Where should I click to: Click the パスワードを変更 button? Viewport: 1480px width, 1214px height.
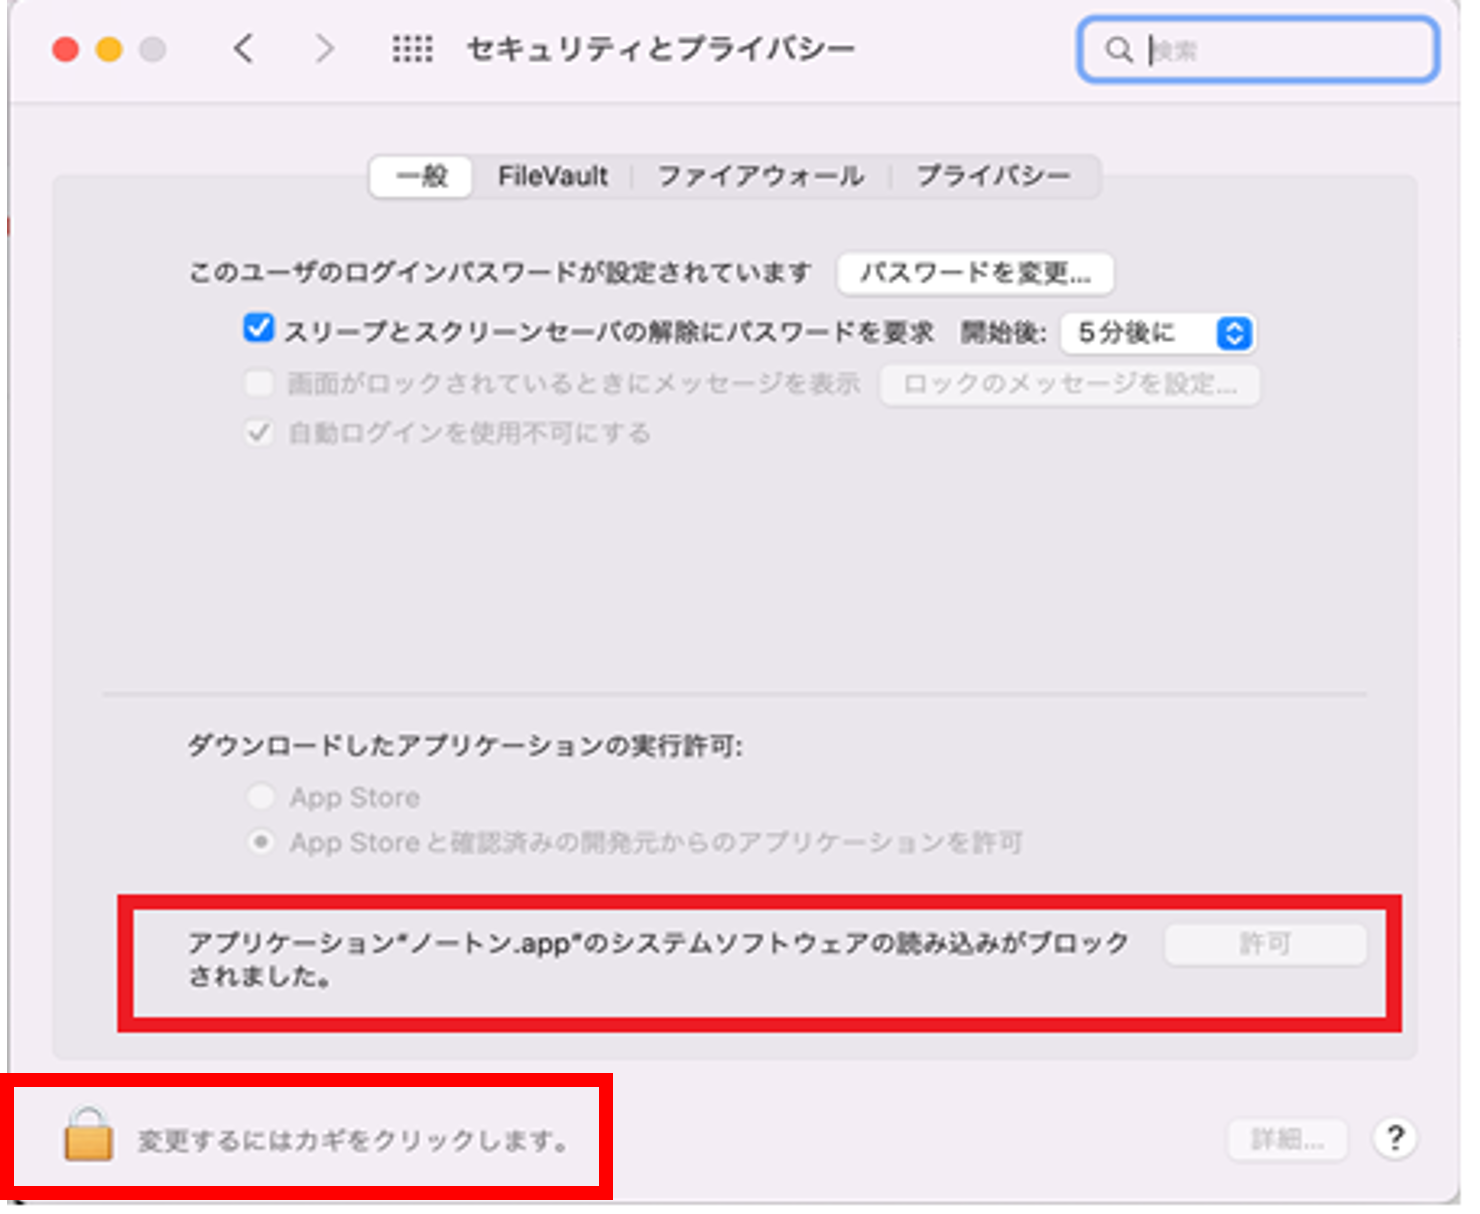[975, 273]
